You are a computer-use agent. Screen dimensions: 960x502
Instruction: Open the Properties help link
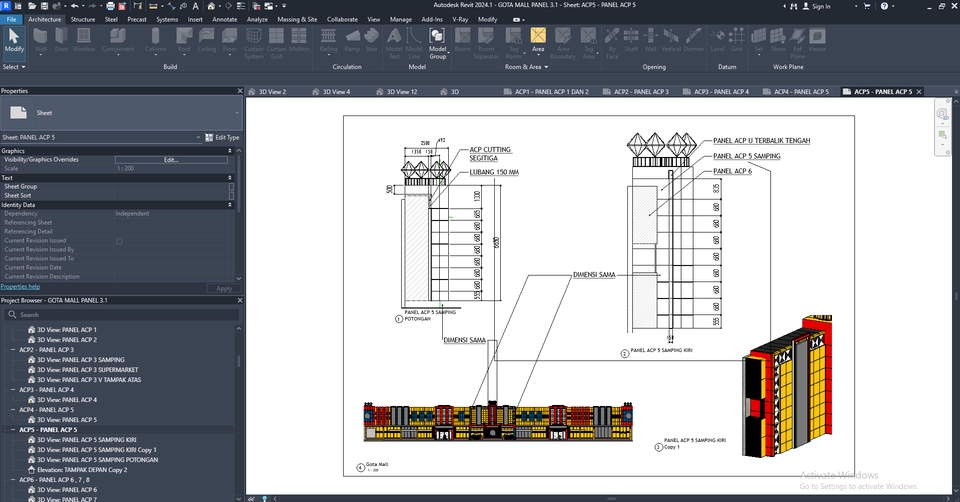(x=20, y=287)
